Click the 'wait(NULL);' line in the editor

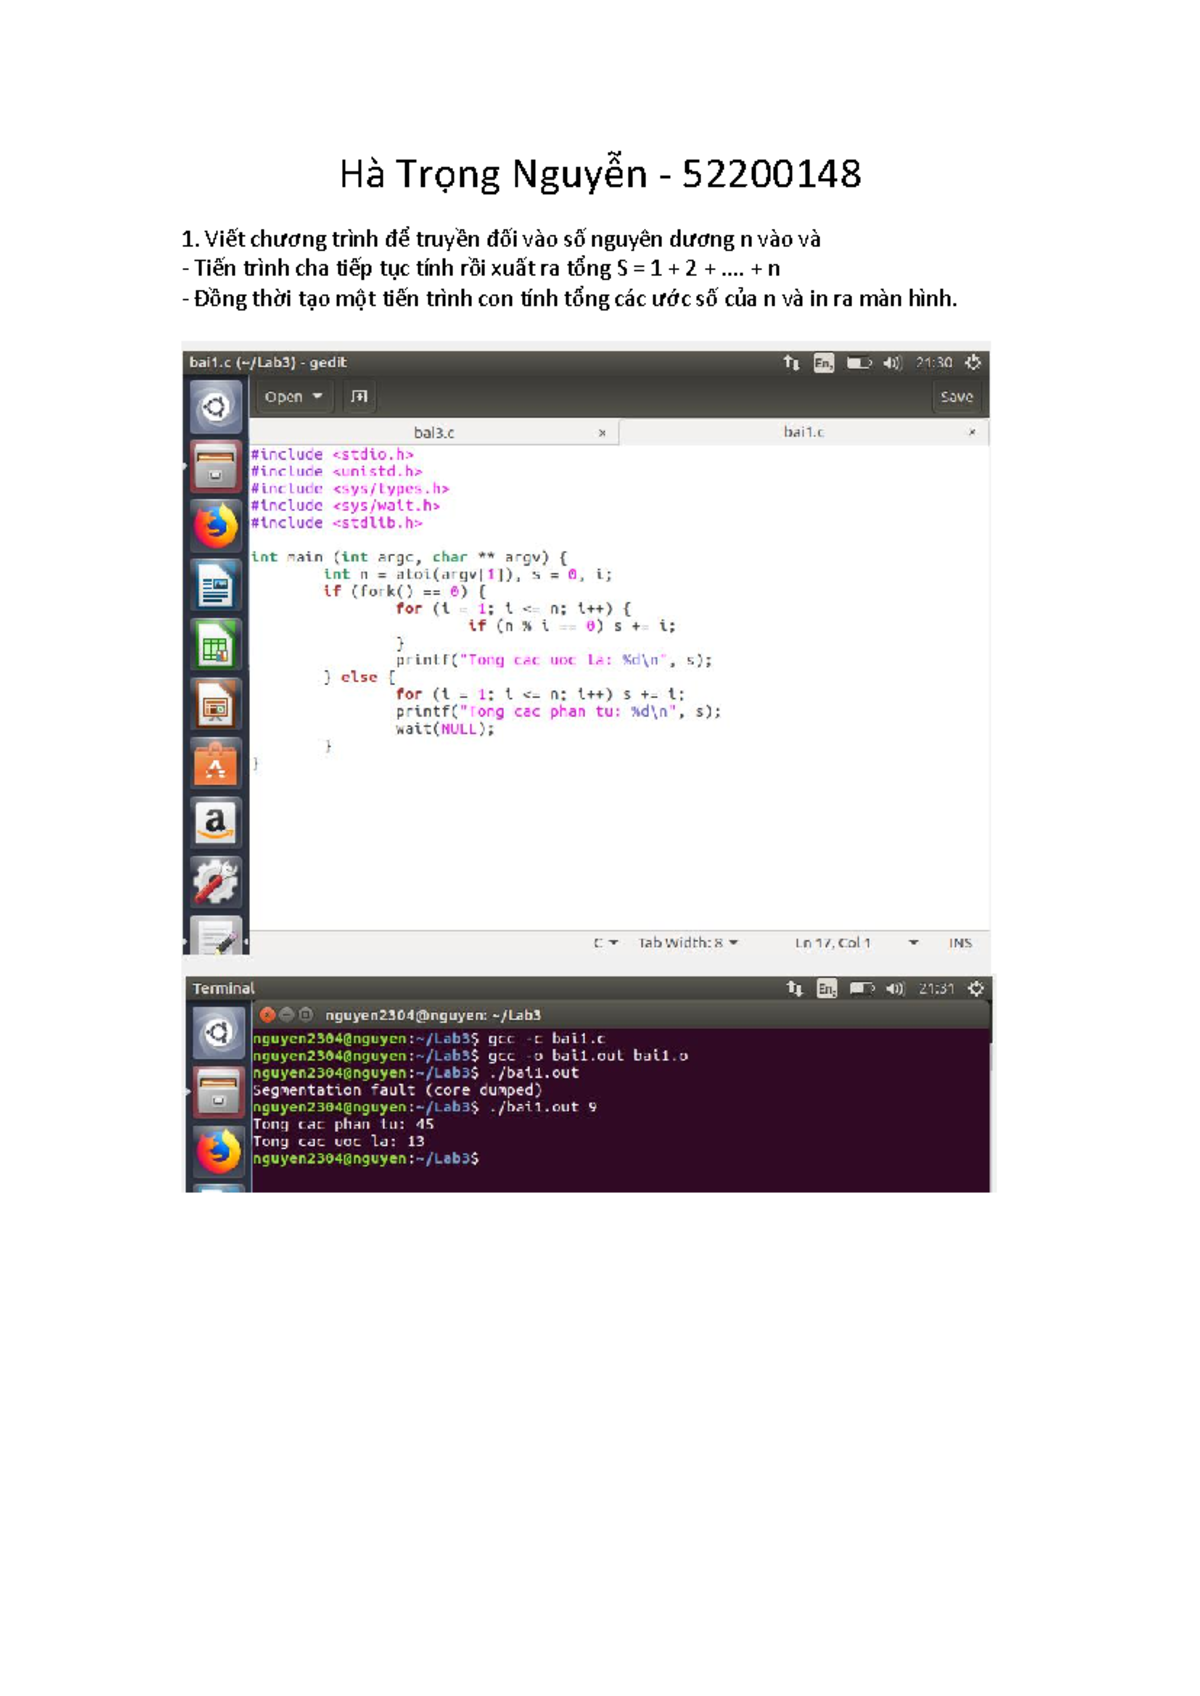[445, 729]
